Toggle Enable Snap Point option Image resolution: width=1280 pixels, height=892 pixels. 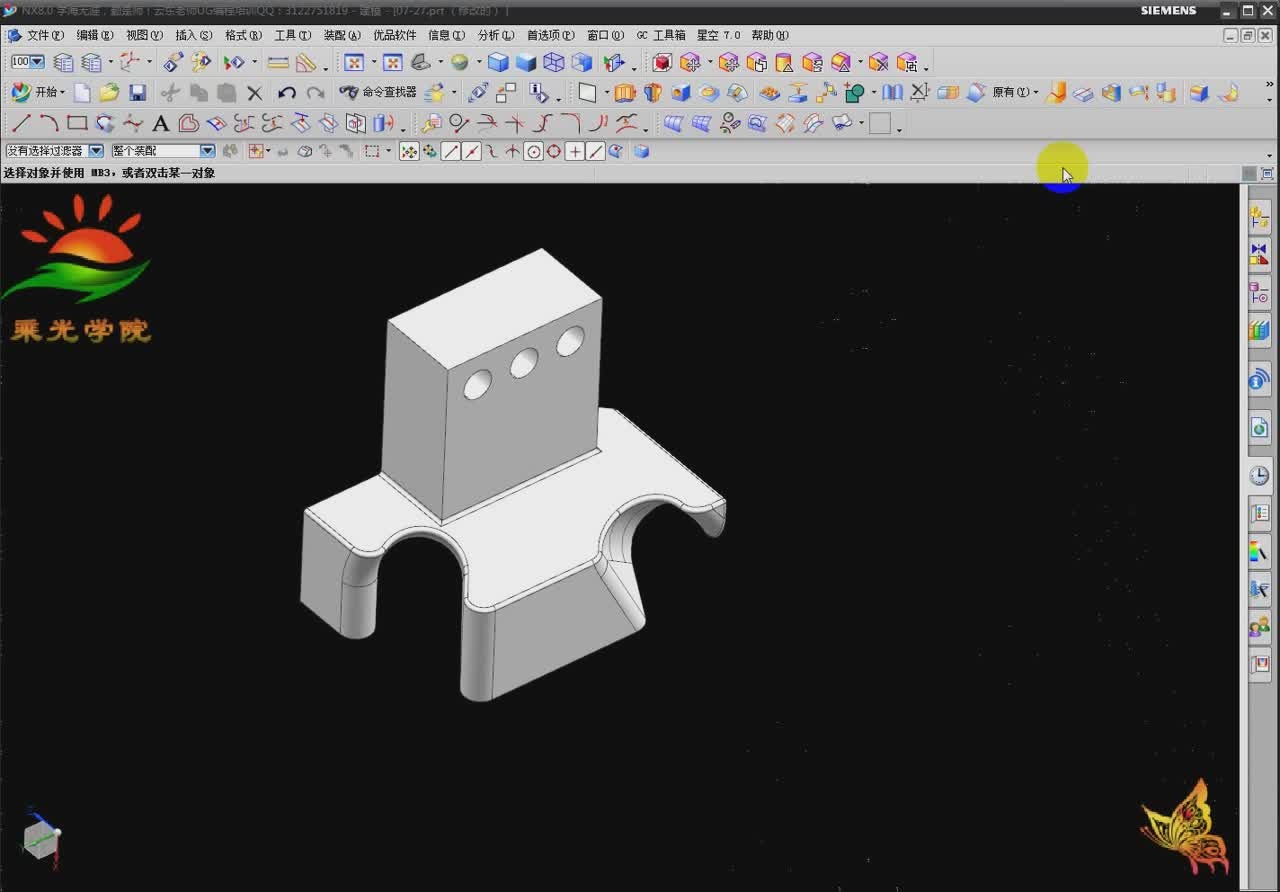point(409,152)
